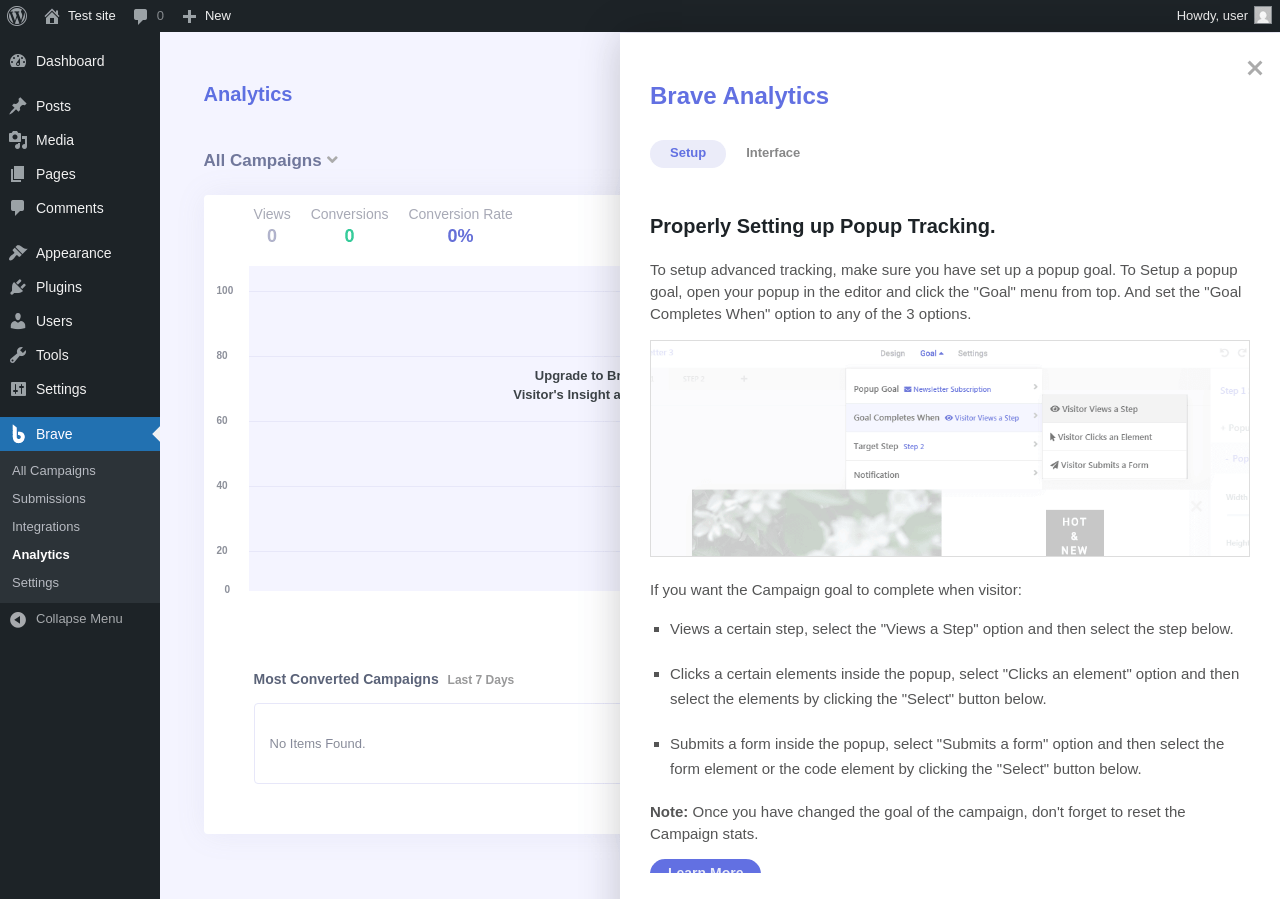The height and width of the screenshot is (899, 1280).
Task: Click the Posts pin icon
Action: click(x=18, y=106)
